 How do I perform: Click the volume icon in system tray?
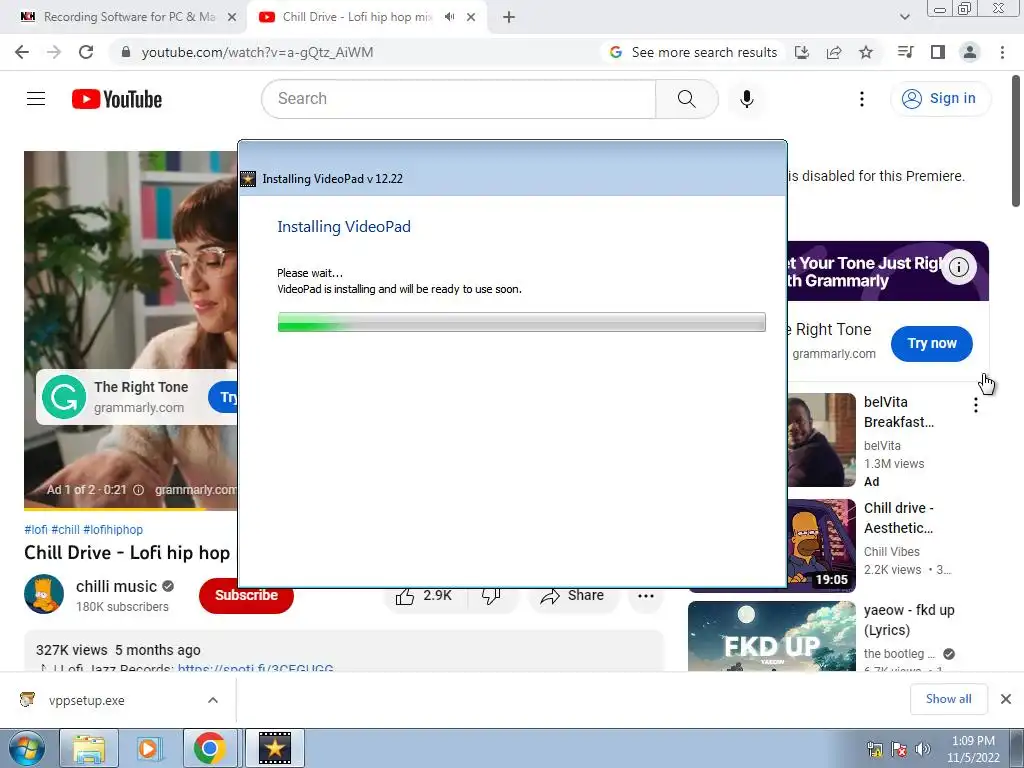click(x=923, y=749)
